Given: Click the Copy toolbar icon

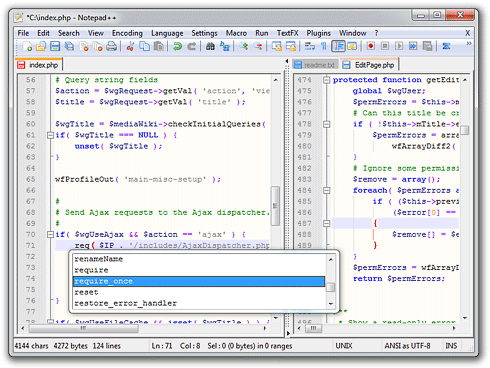Looking at the screenshot, I should (x=144, y=46).
